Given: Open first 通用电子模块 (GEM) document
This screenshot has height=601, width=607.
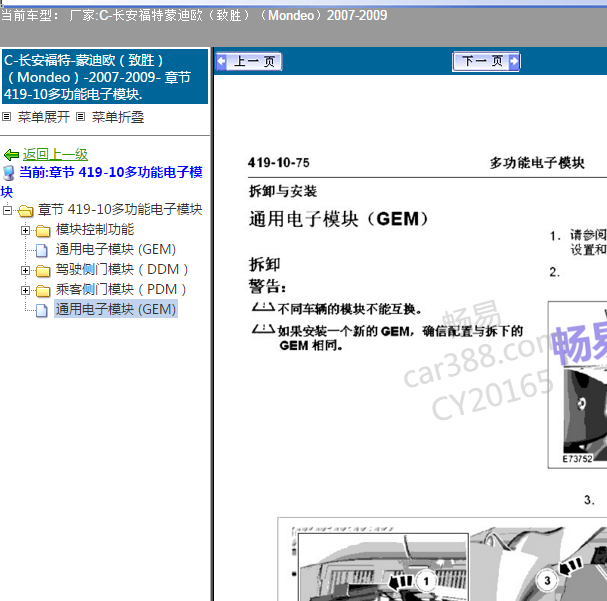Looking at the screenshot, I should tap(116, 250).
